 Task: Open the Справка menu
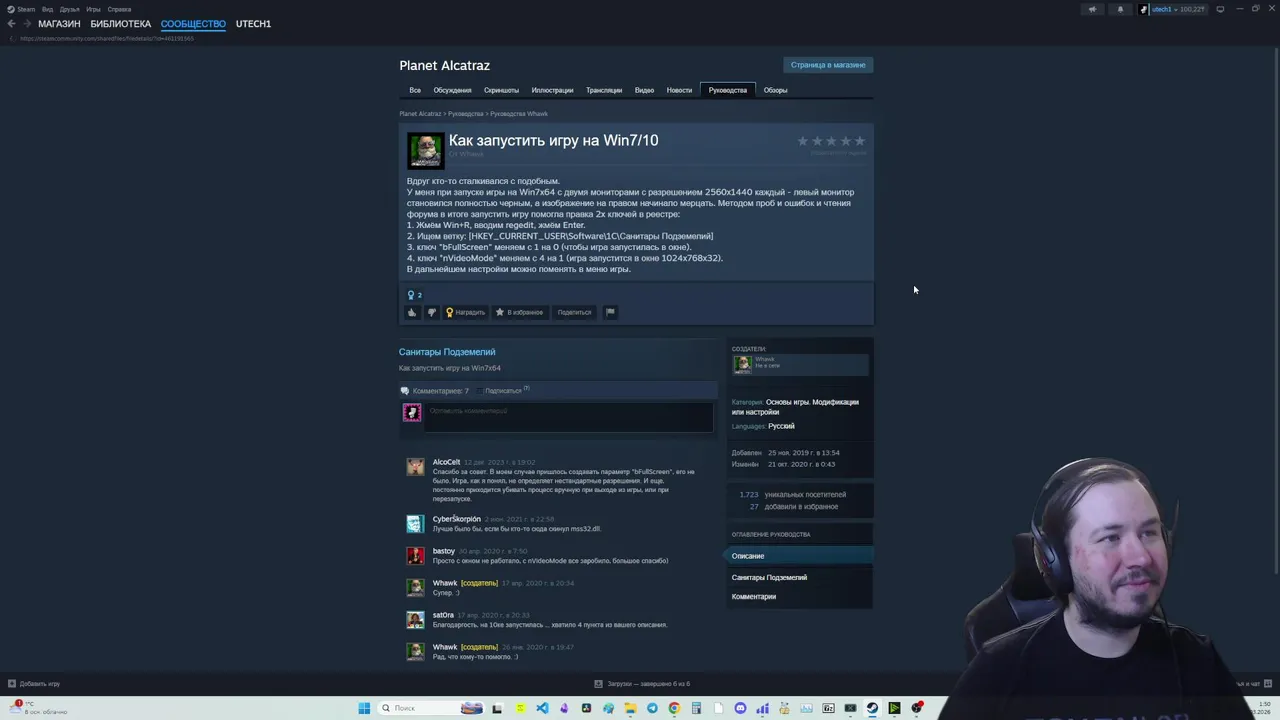pyautogui.click(x=119, y=9)
